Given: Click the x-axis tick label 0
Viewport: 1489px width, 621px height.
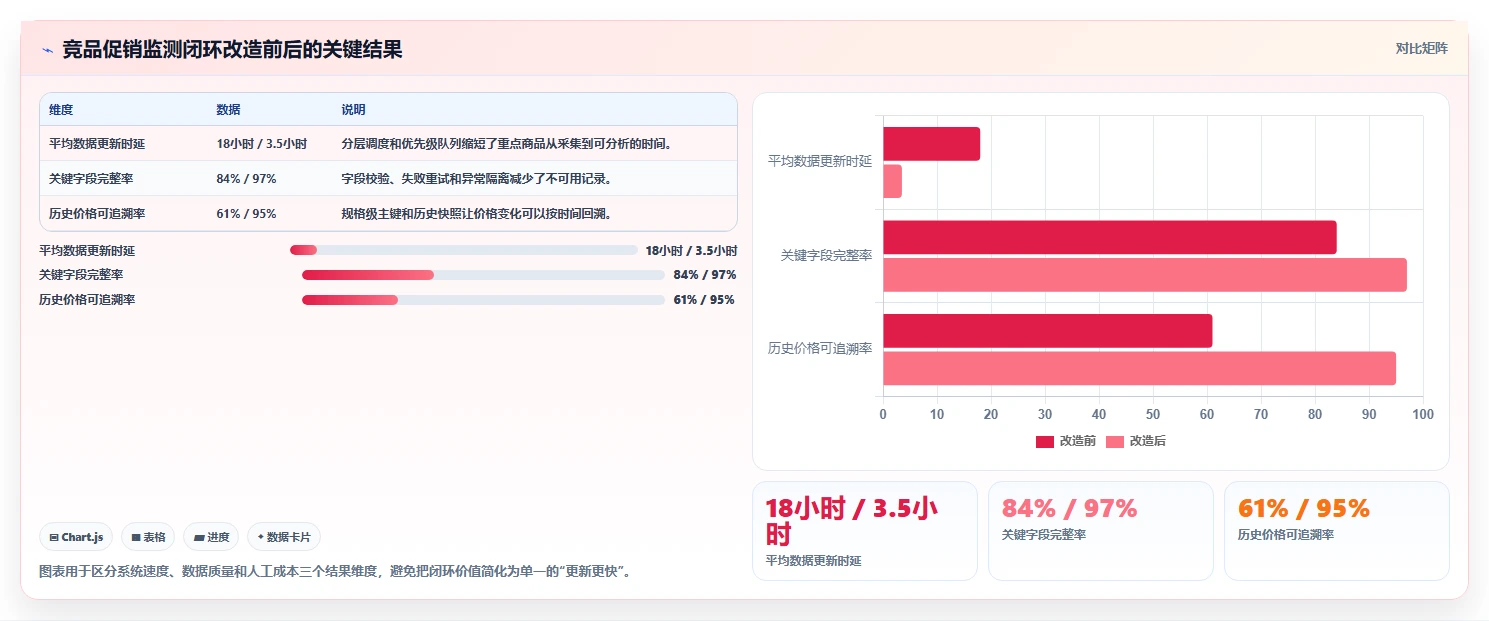Looking at the screenshot, I should click(x=883, y=415).
